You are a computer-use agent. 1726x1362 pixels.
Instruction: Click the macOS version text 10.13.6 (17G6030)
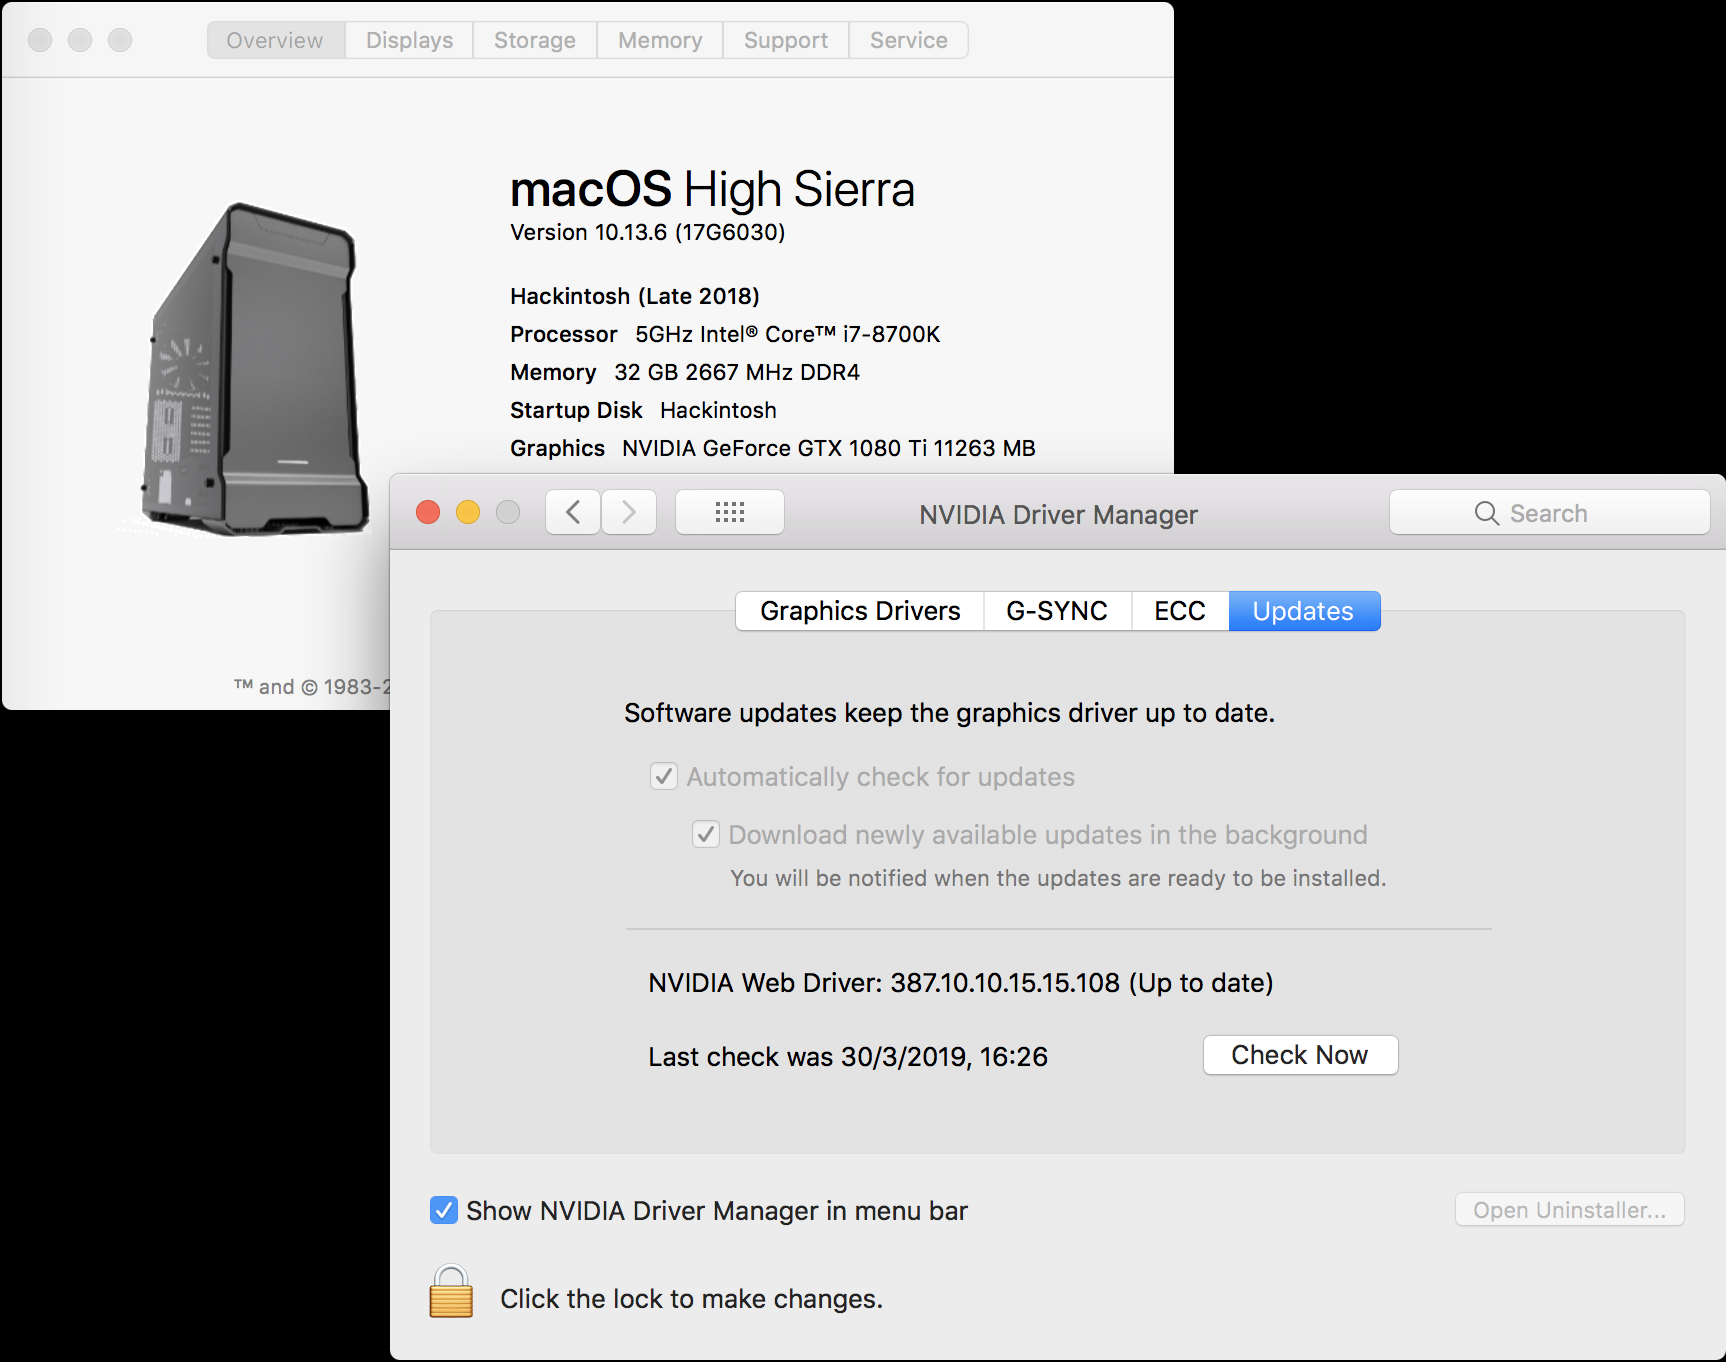coord(648,232)
